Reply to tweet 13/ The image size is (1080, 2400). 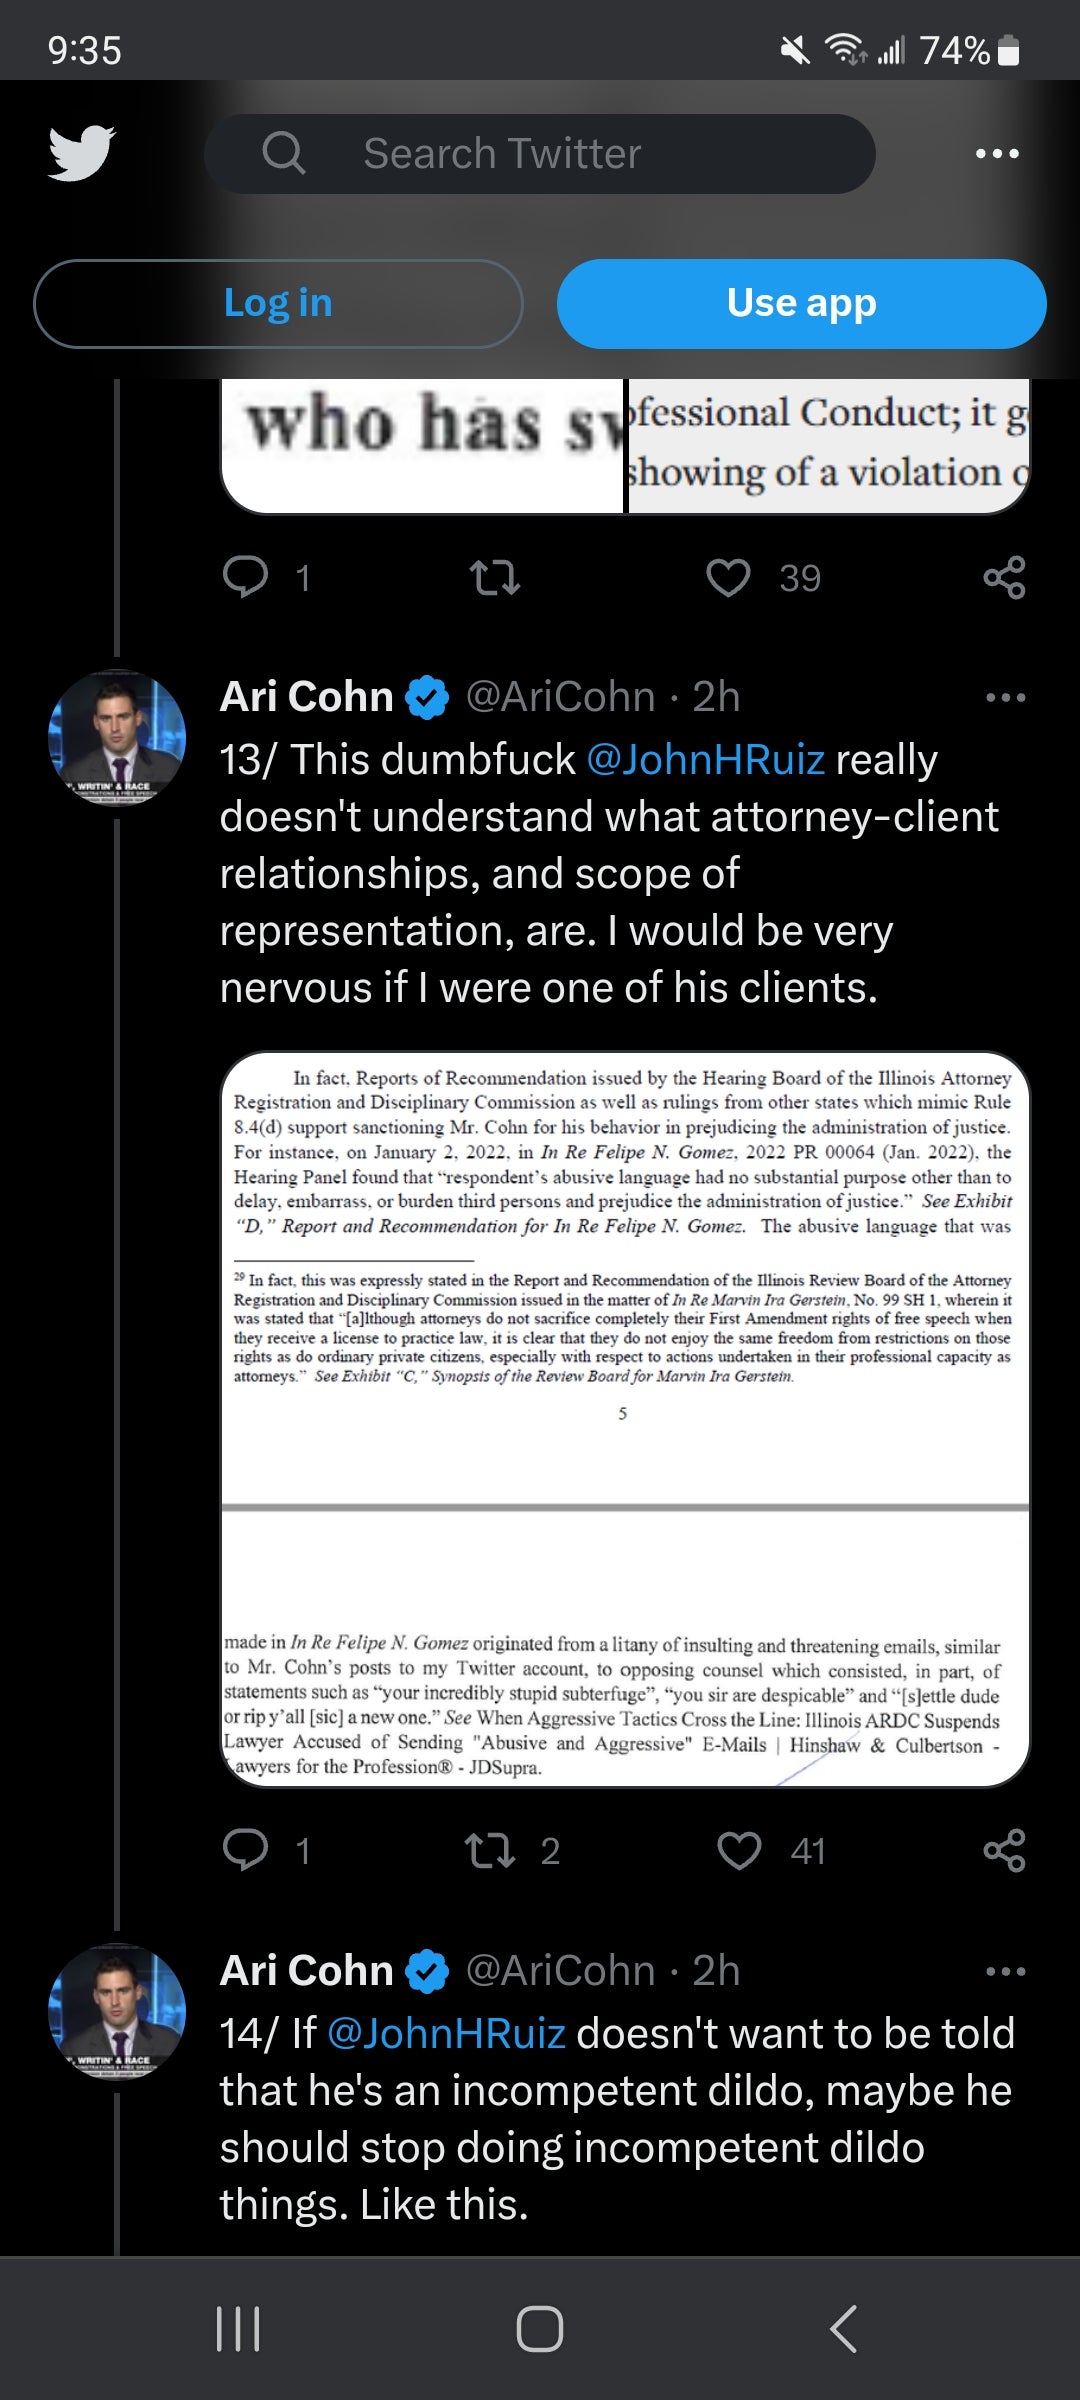point(246,1850)
